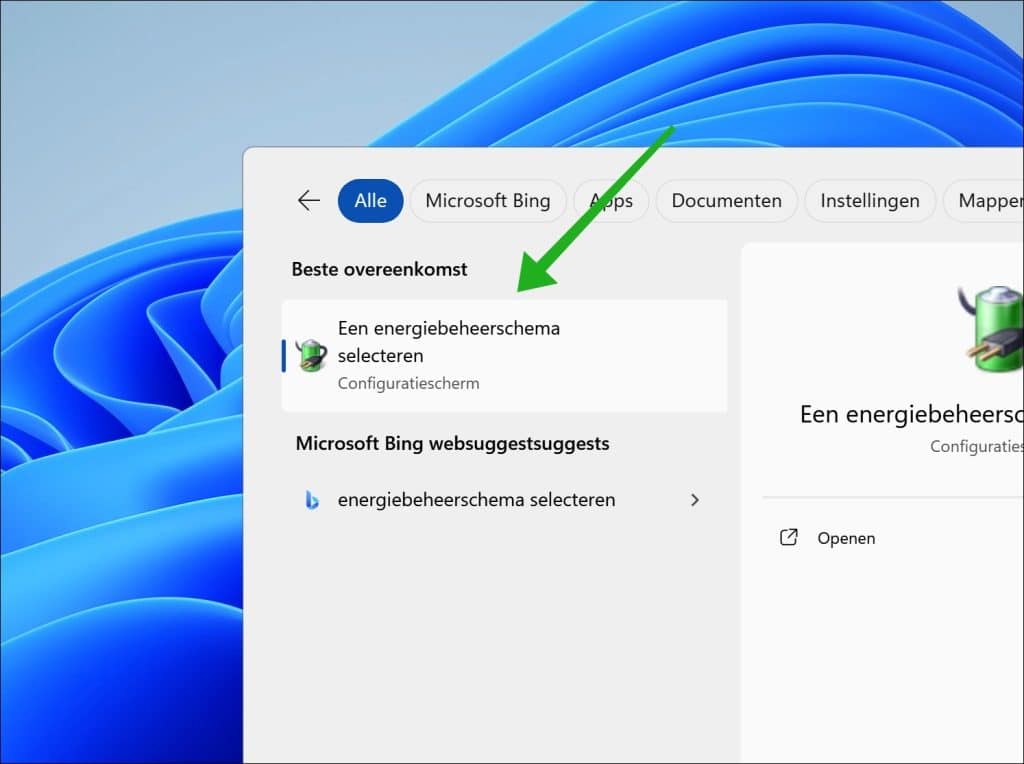
Task: Expand the web suggestion chevron arrow
Action: click(x=695, y=500)
